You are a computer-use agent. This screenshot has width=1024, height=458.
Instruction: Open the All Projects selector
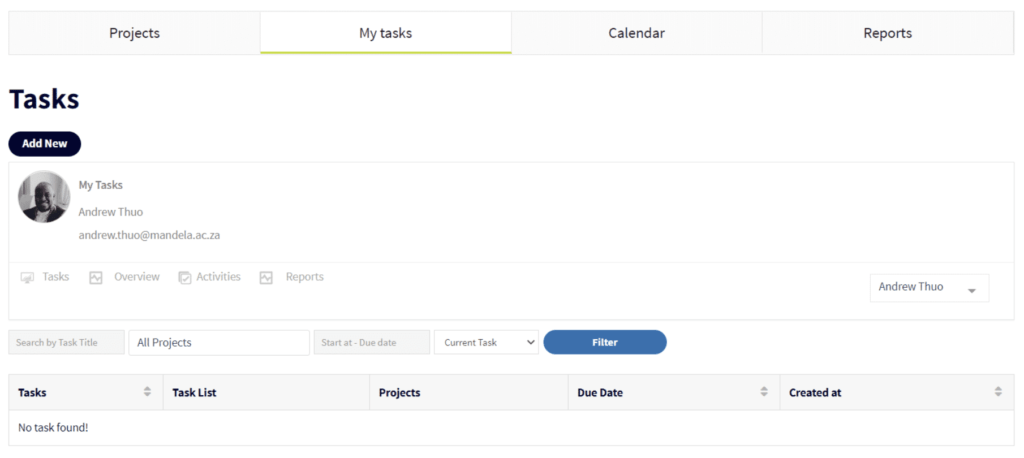(219, 342)
